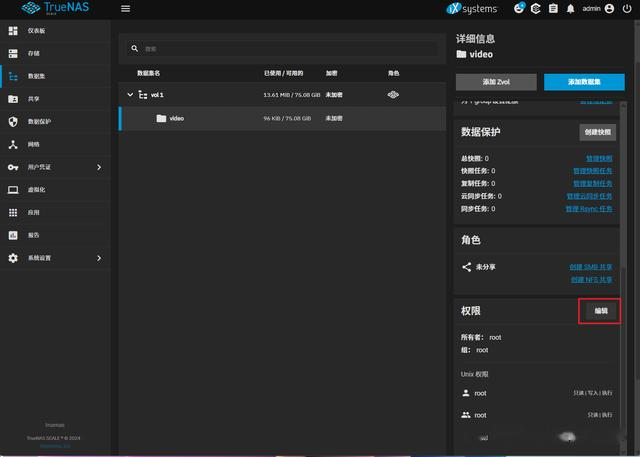The width and height of the screenshot is (640, 457).
Task: Click the 添加数据集 button
Action: click(584, 82)
